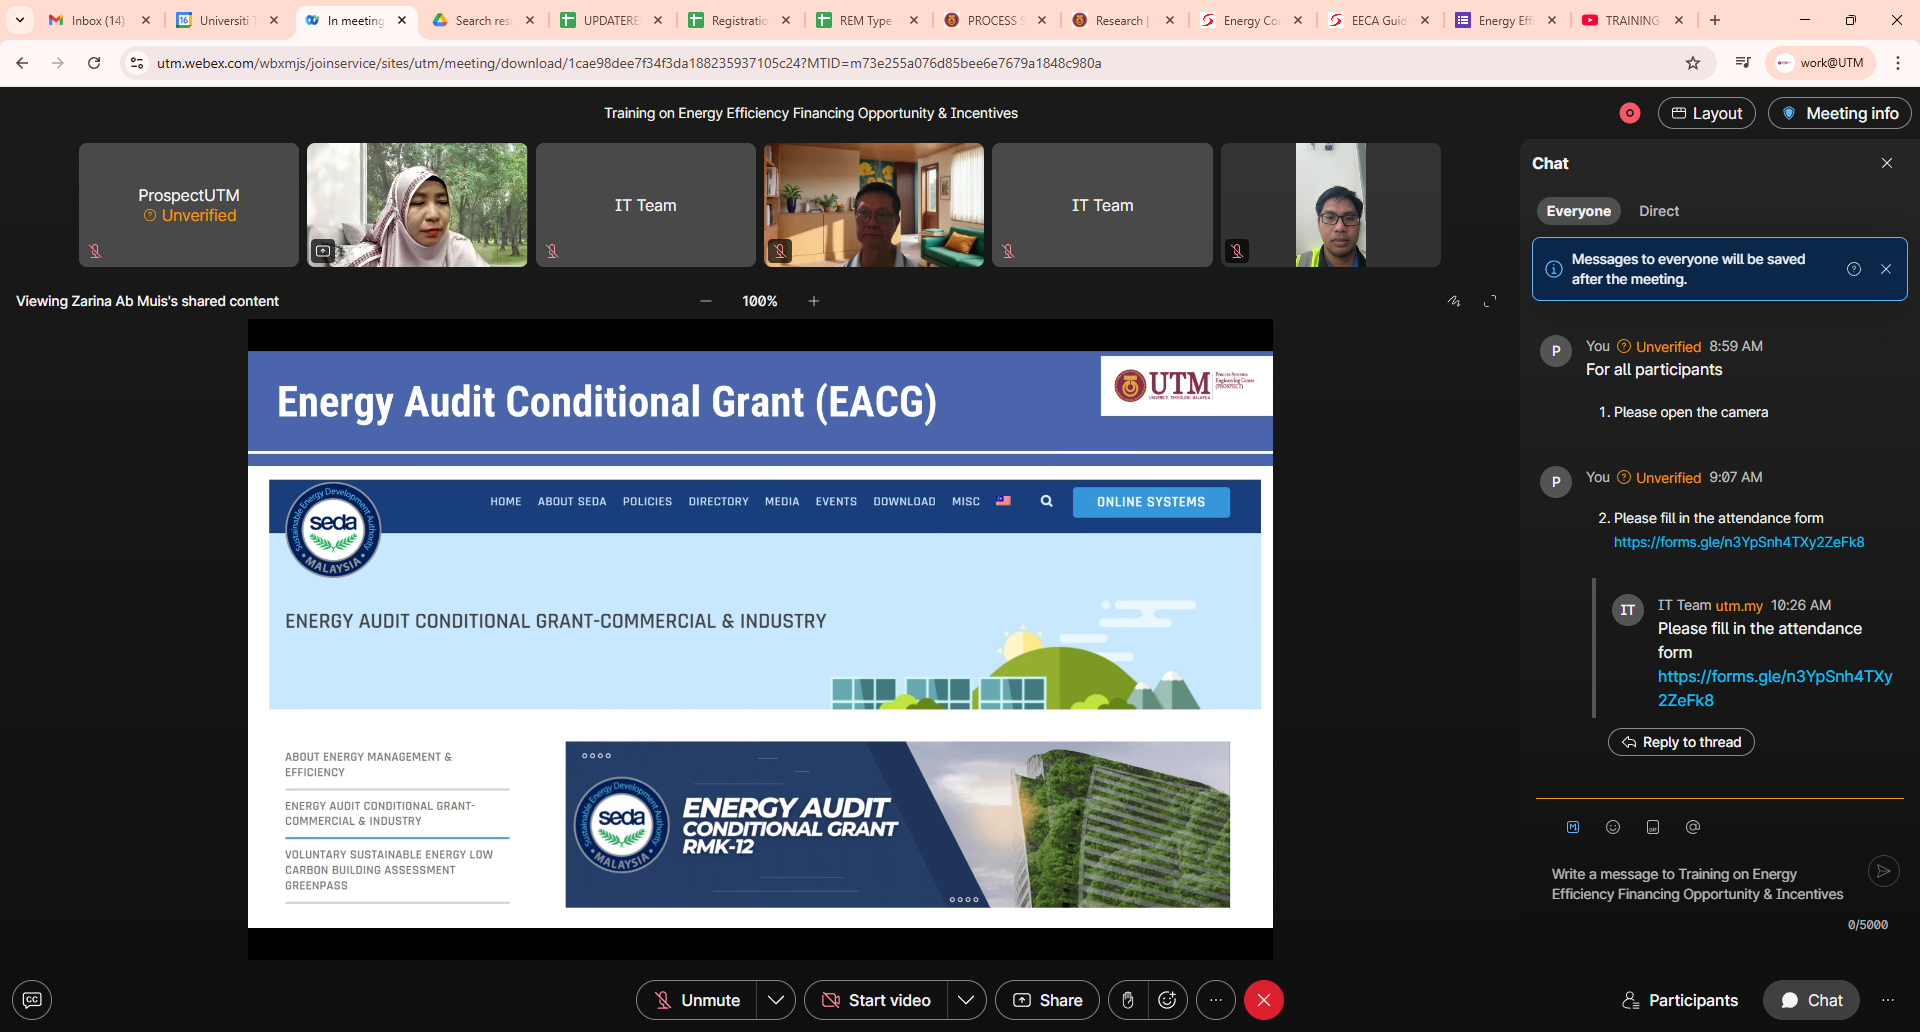Switch to the Direct chat tab

point(1658,211)
